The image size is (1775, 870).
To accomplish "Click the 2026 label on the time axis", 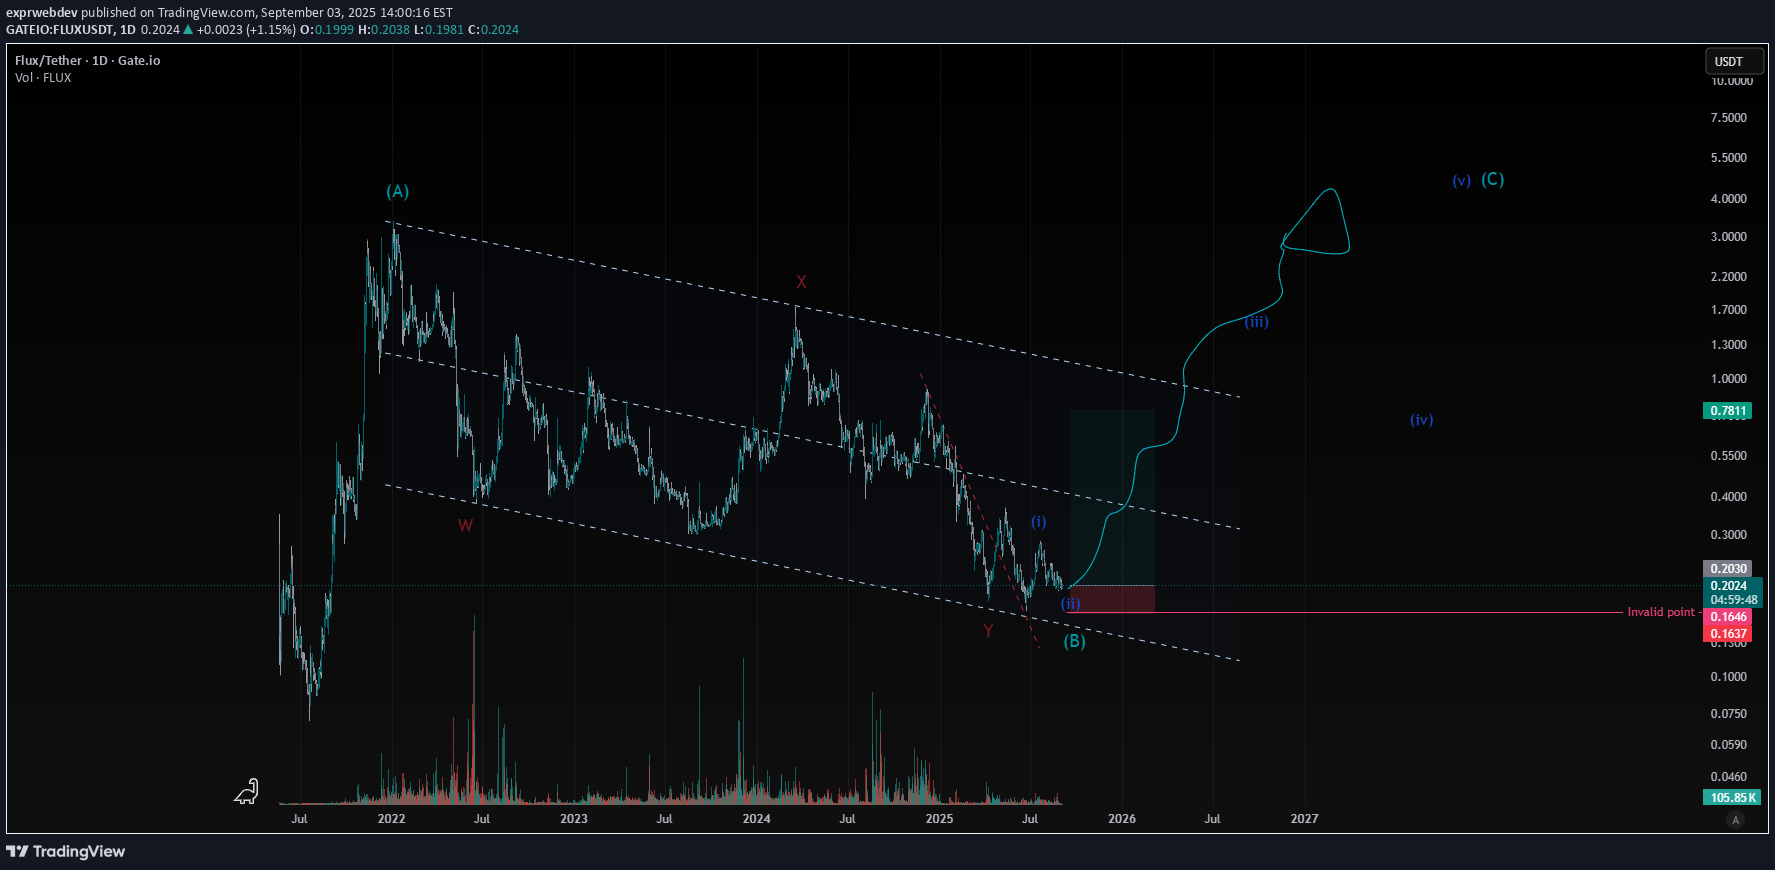I will (x=1122, y=819).
